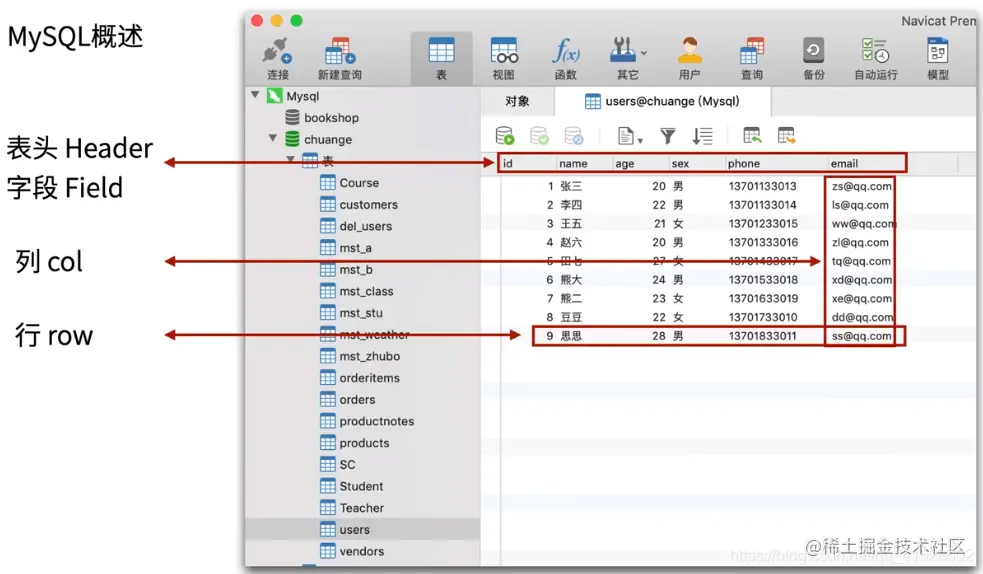
Task: Open the text document dropdown icon
Action: point(630,135)
